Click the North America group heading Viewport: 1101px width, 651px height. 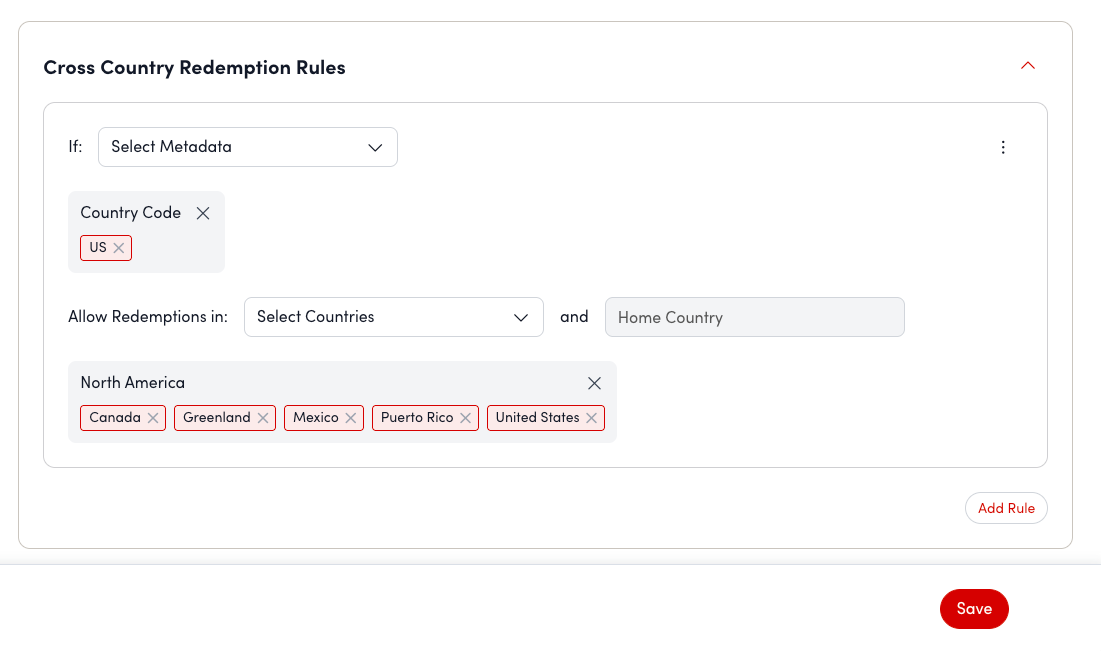click(x=132, y=383)
